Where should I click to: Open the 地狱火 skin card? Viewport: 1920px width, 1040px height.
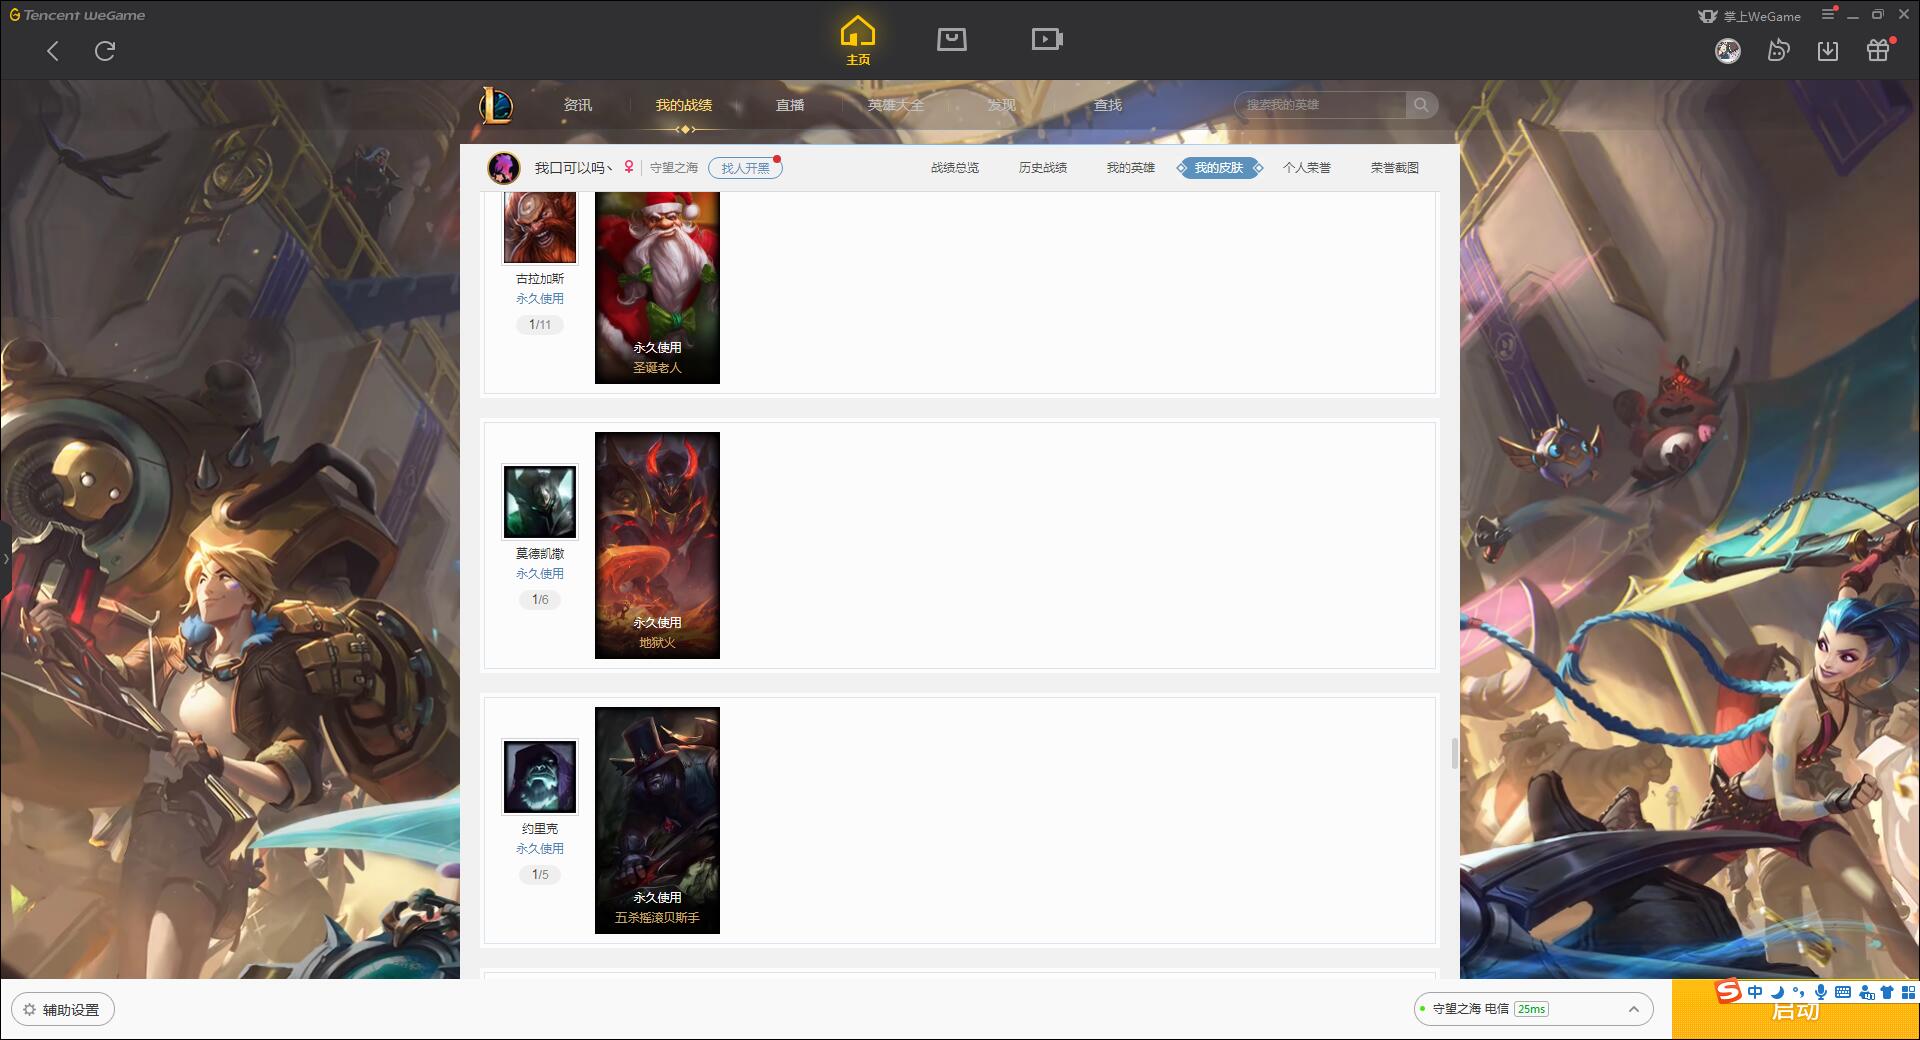coord(657,545)
